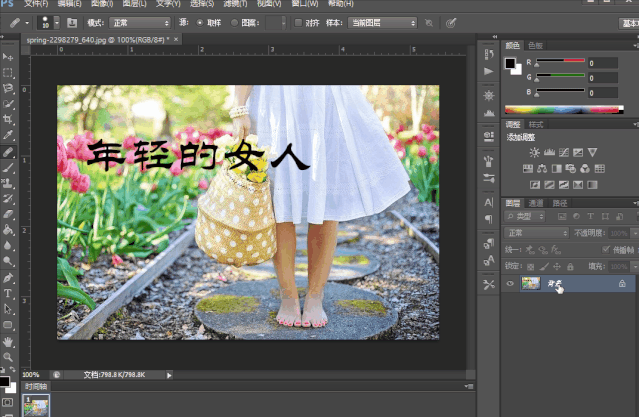Screen dimensions: 639x417
Task: Pick a color from the spectrum ramp
Action: 564,109
